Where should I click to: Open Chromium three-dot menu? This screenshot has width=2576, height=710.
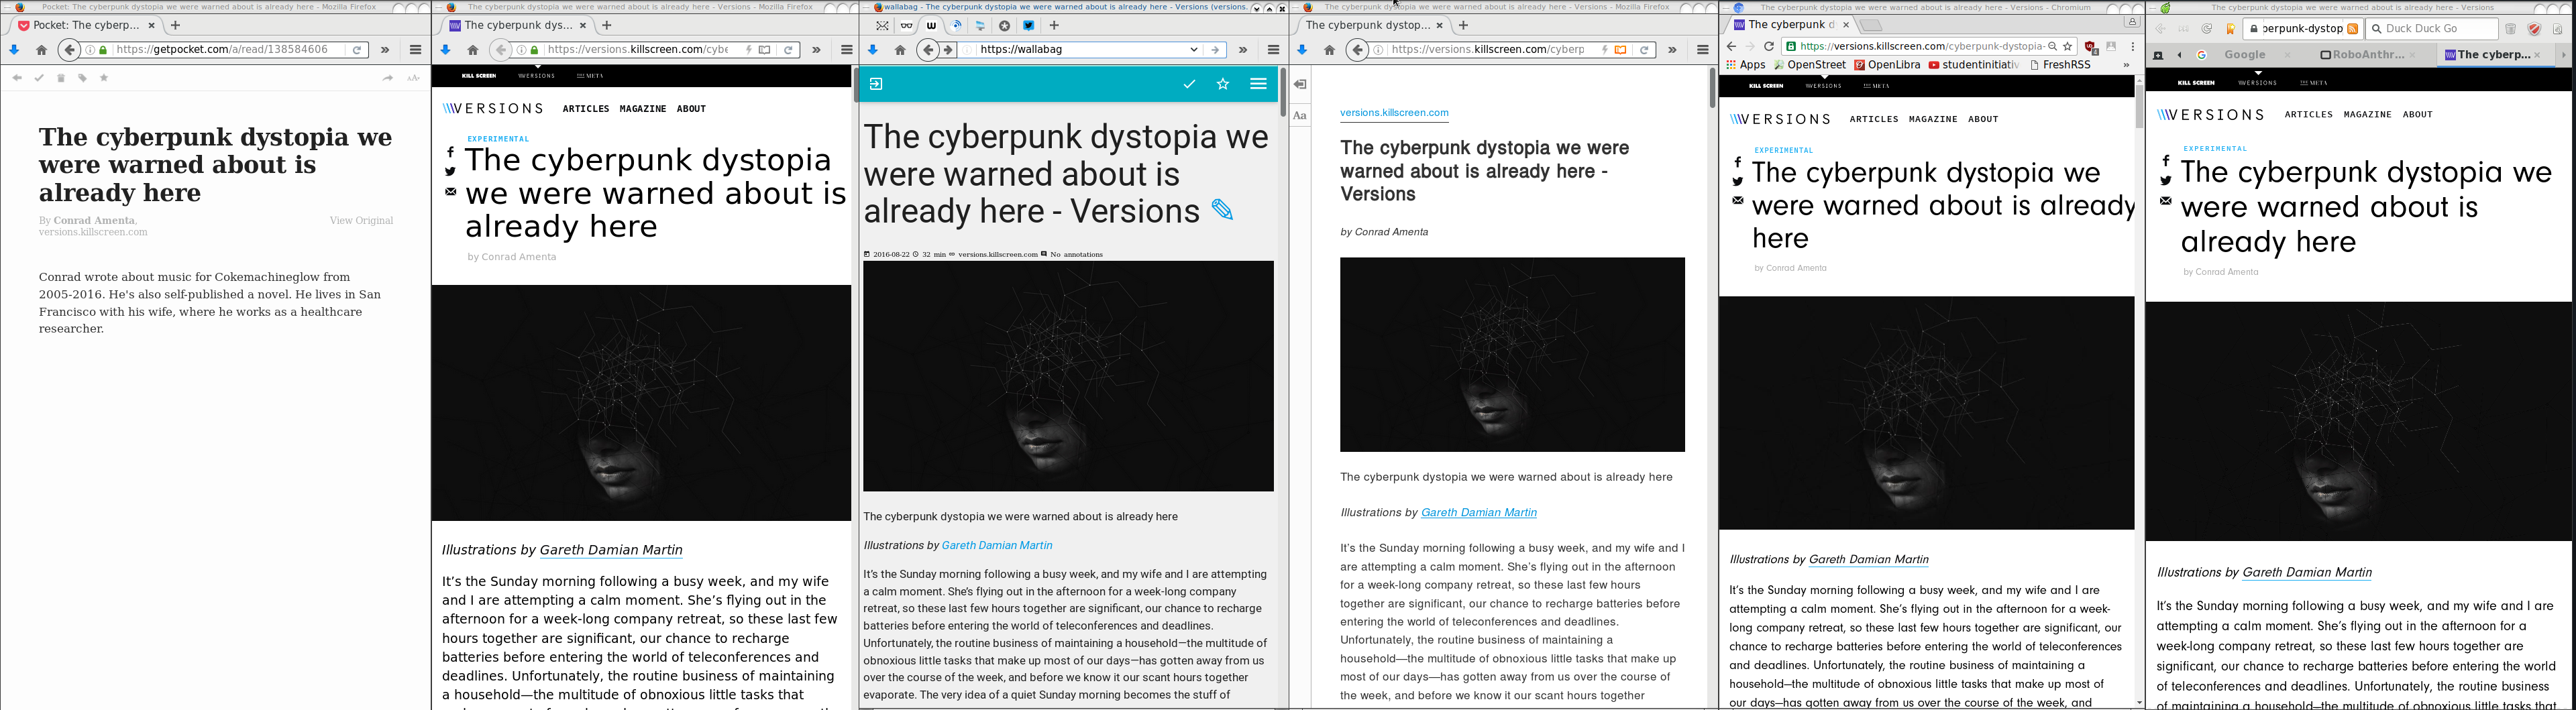point(2133,47)
